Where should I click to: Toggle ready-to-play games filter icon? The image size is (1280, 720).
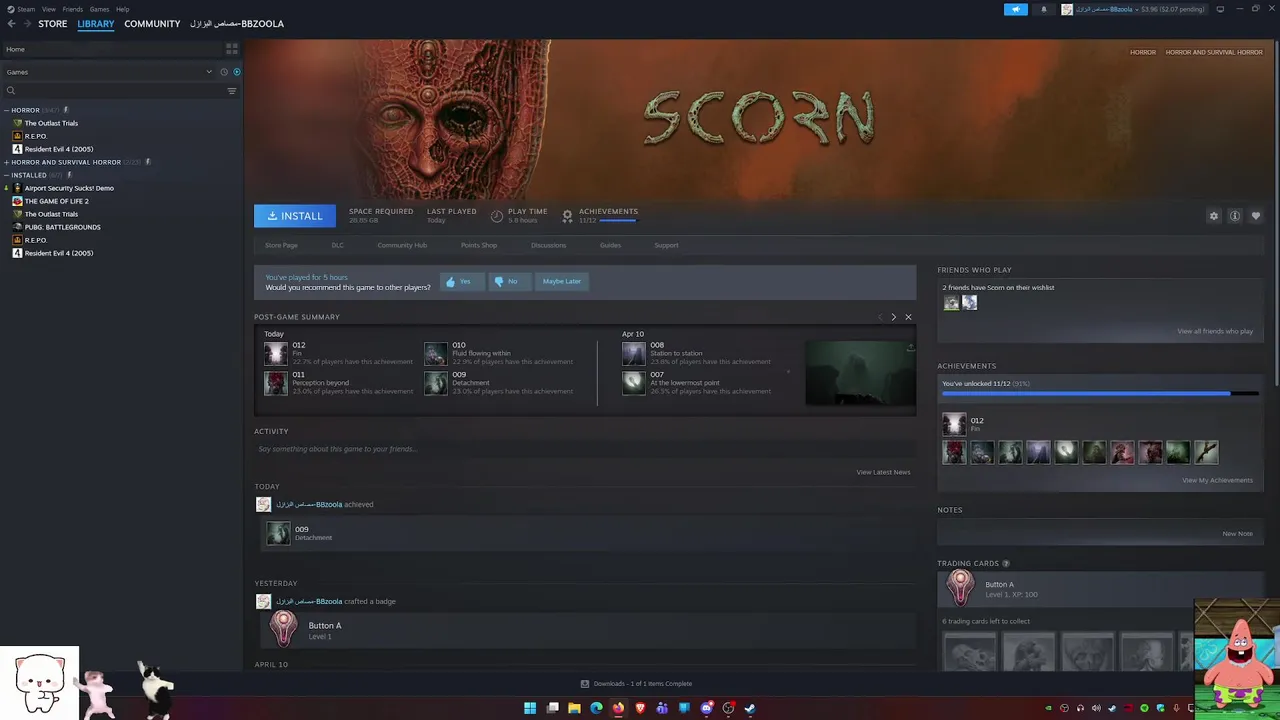[237, 72]
